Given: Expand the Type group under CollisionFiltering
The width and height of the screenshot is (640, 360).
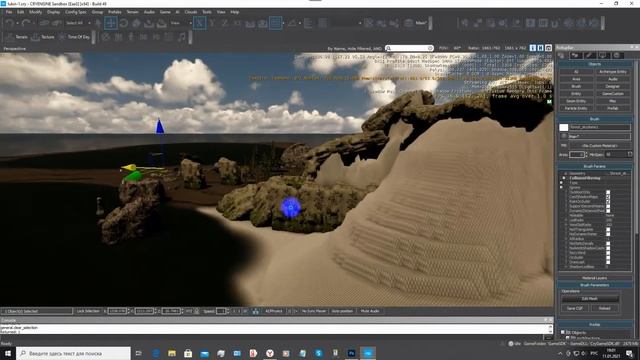Looking at the screenshot, I should tap(562, 183).
